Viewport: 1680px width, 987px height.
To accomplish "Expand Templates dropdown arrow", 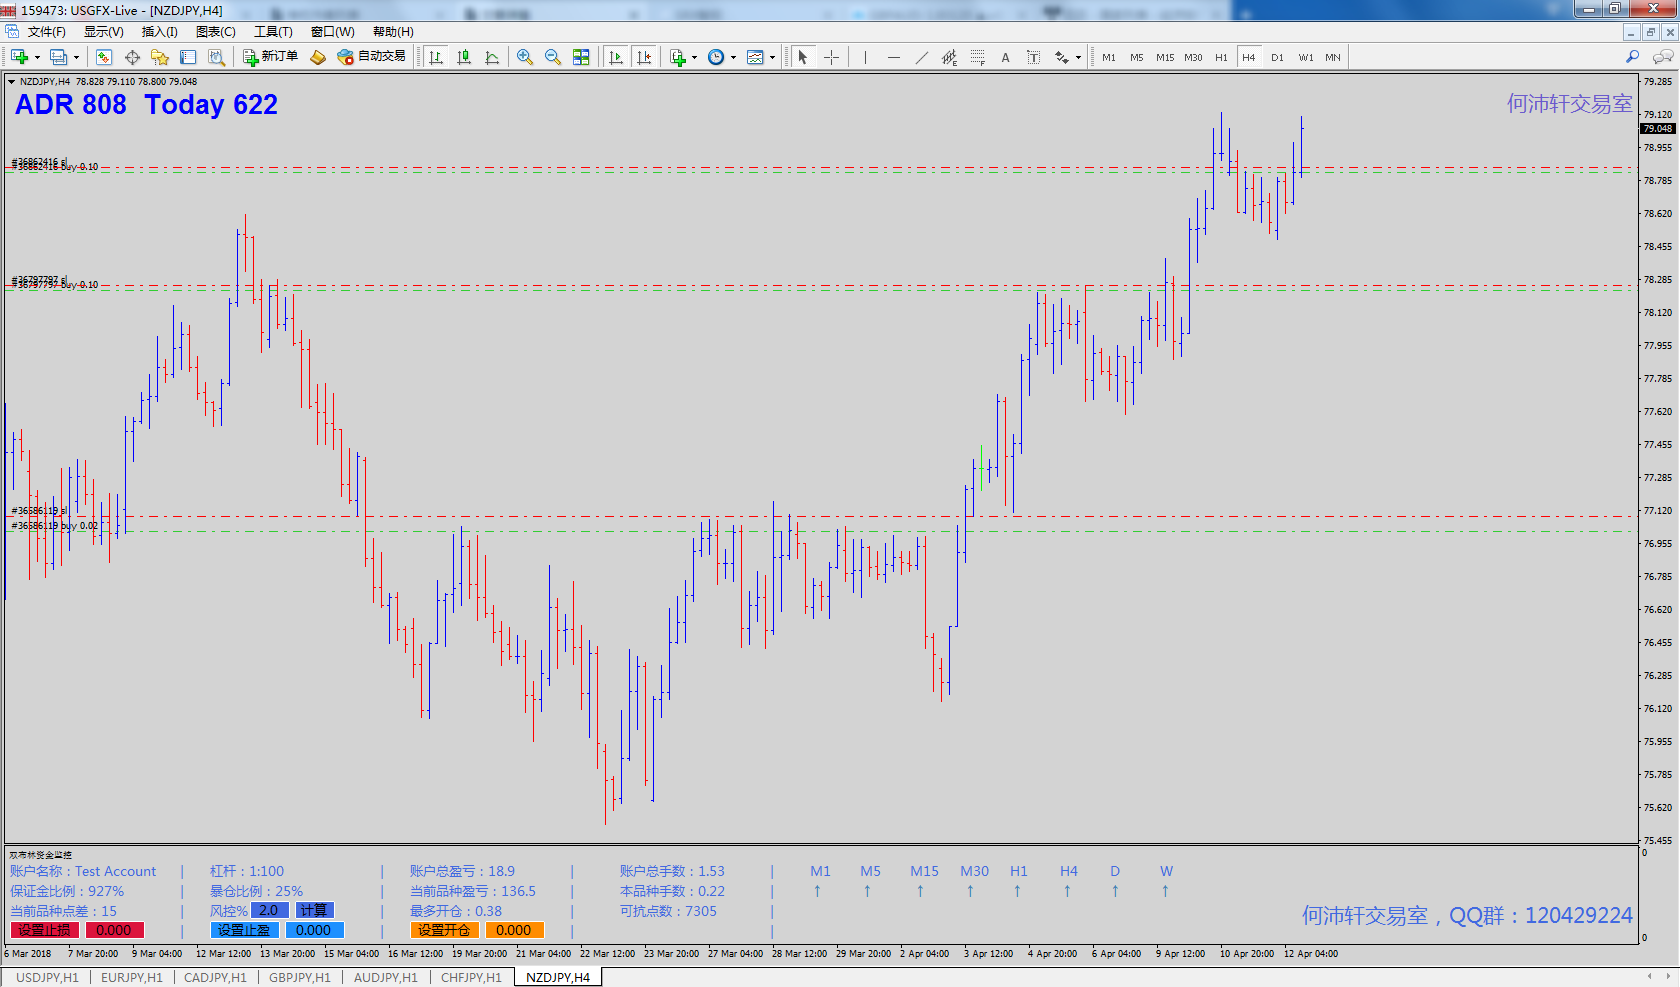I will click(x=772, y=58).
